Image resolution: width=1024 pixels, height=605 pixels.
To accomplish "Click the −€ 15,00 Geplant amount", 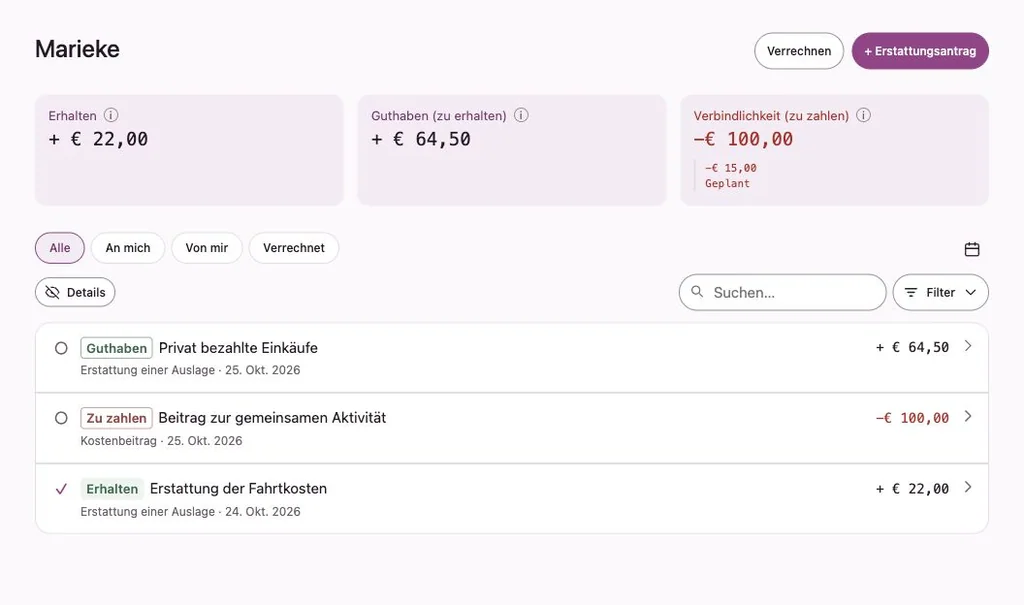I will click(731, 168).
